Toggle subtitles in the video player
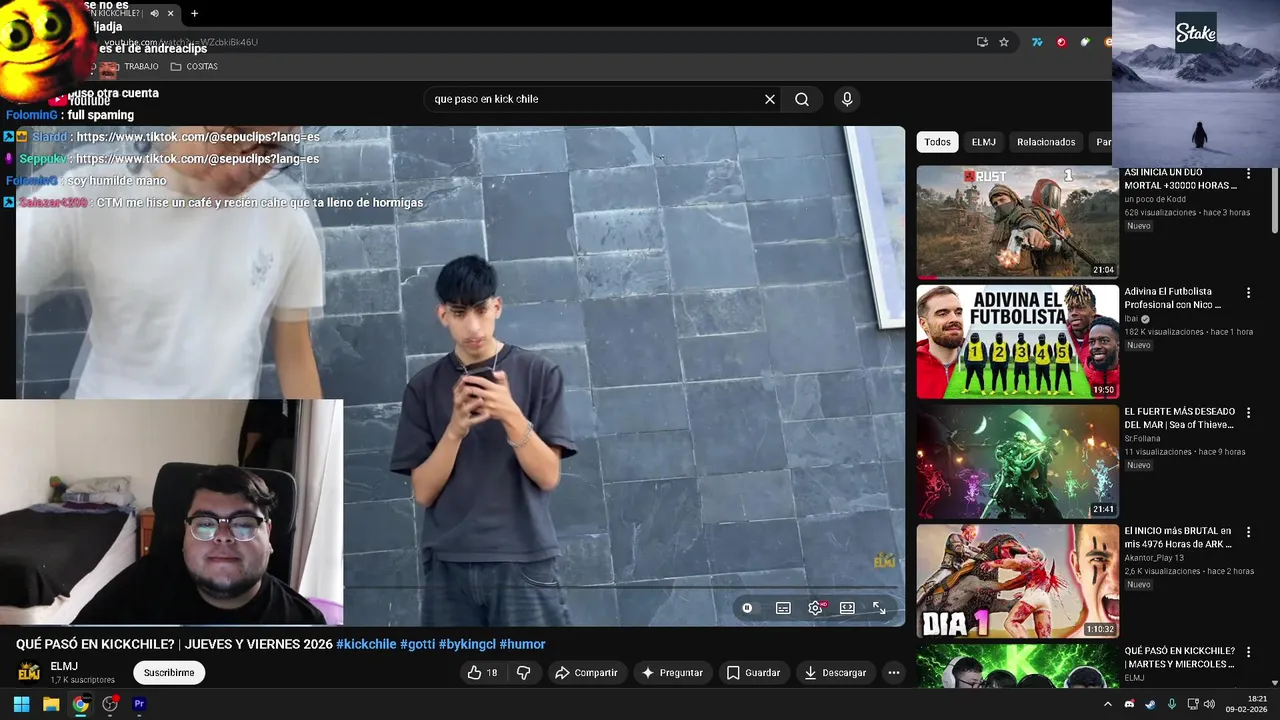Screen dimensions: 1280x720 click(783, 608)
